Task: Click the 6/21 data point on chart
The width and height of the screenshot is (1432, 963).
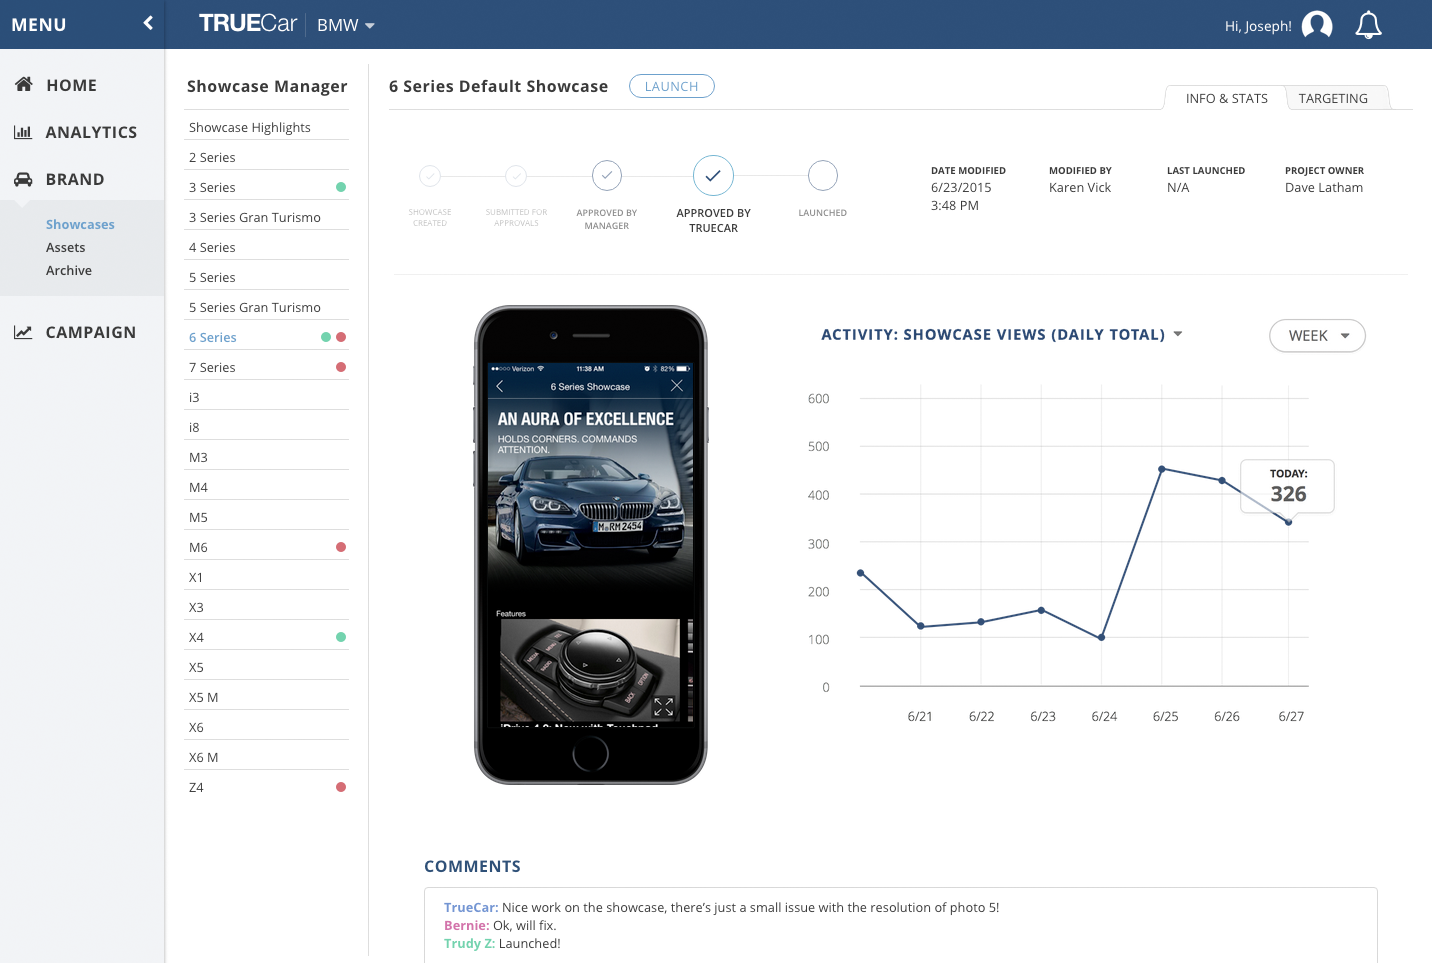Action: [921, 626]
